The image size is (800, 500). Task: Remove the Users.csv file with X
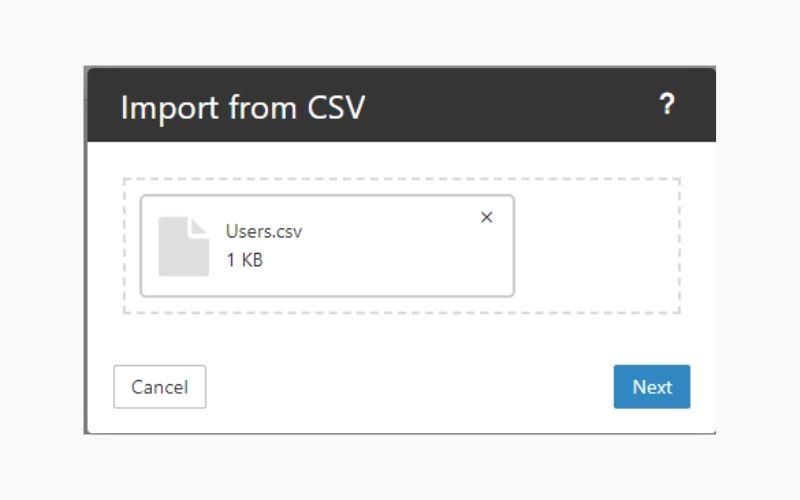(487, 218)
